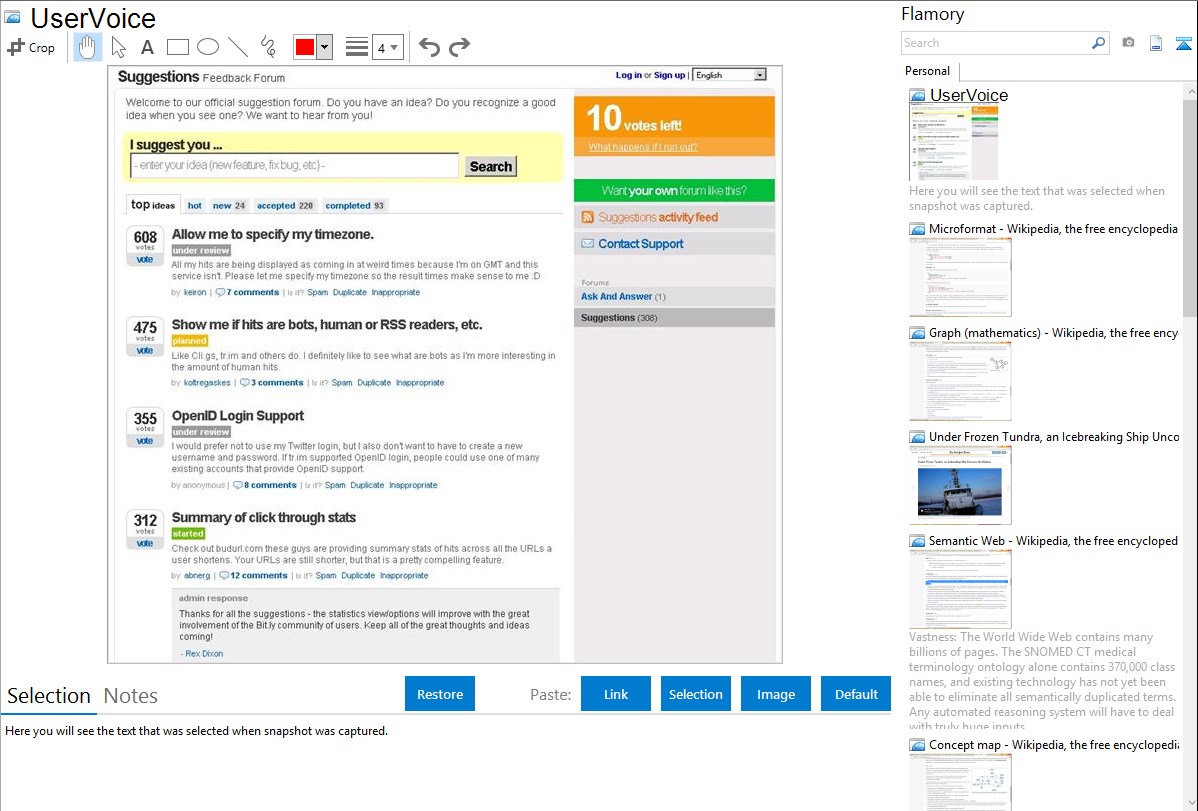The height and width of the screenshot is (811, 1198).
Task: Choose the arrow pointer tool
Action: click(x=118, y=47)
